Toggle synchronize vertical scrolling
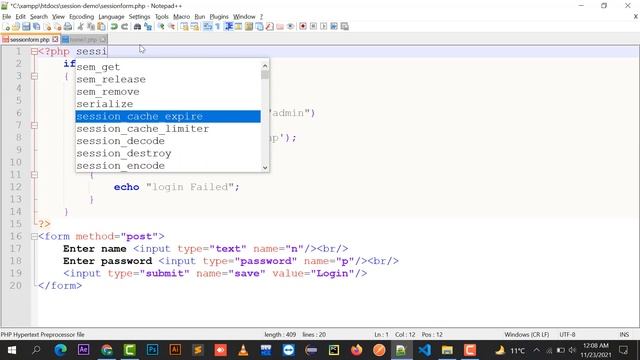Screen dimensions: 640x360 tap(185, 27)
